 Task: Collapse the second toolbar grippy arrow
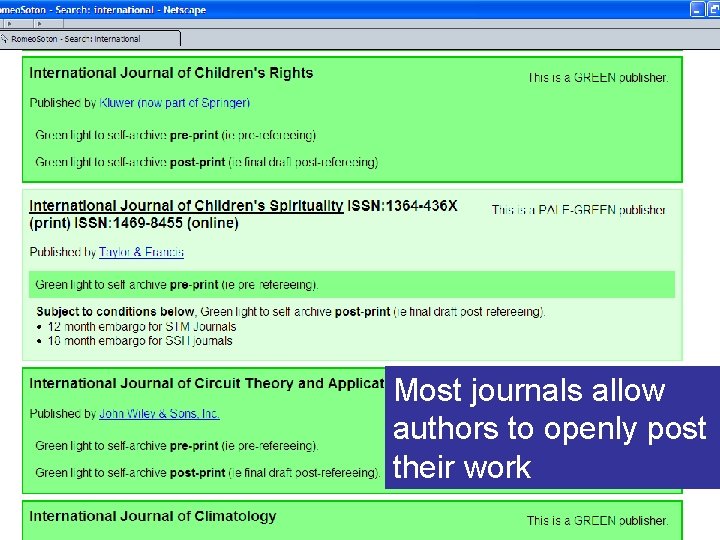[x=39, y=24]
